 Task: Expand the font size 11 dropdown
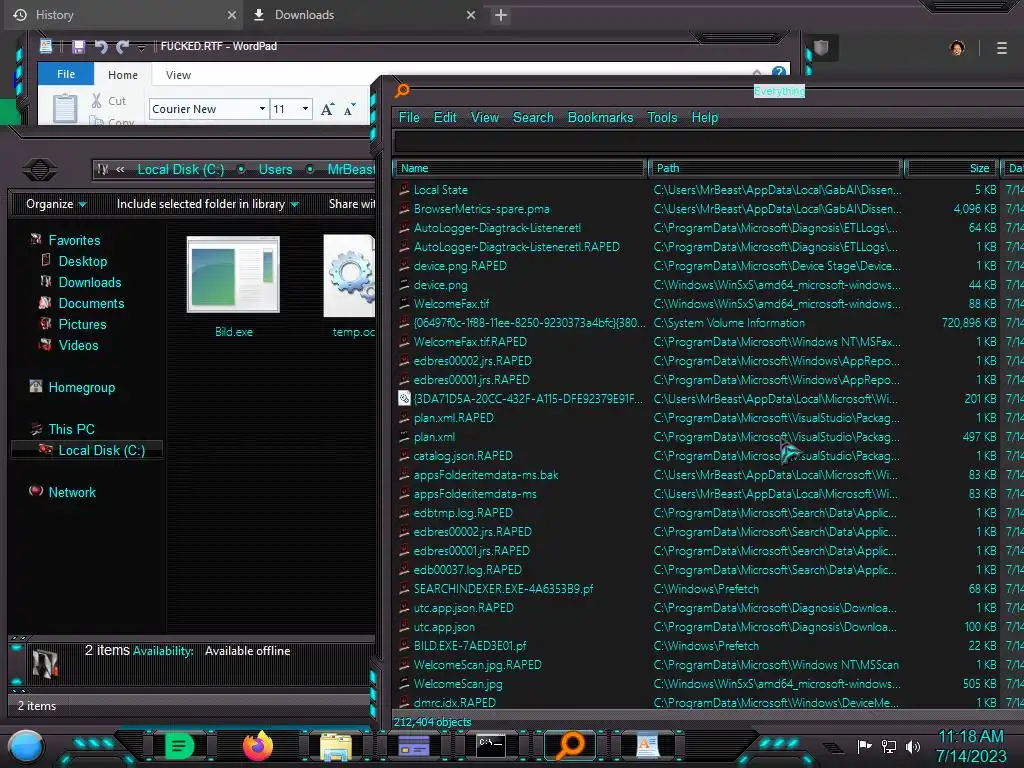[x=305, y=108]
